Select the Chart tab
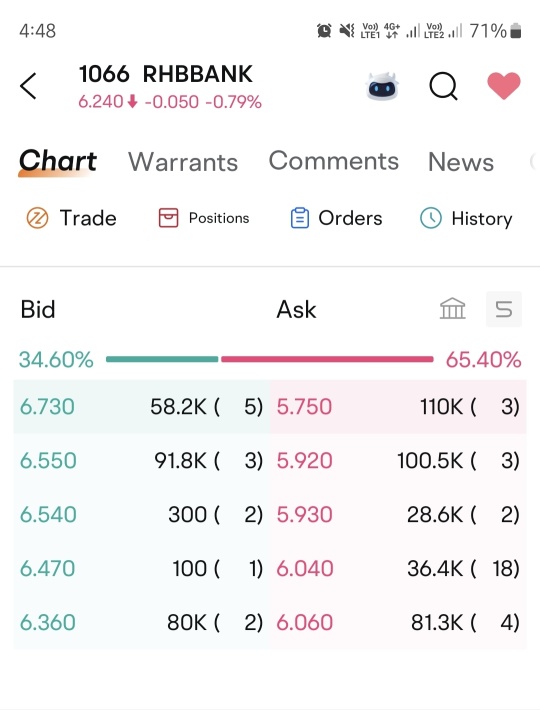This screenshot has width=540, height=717. (x=58, y=161)
